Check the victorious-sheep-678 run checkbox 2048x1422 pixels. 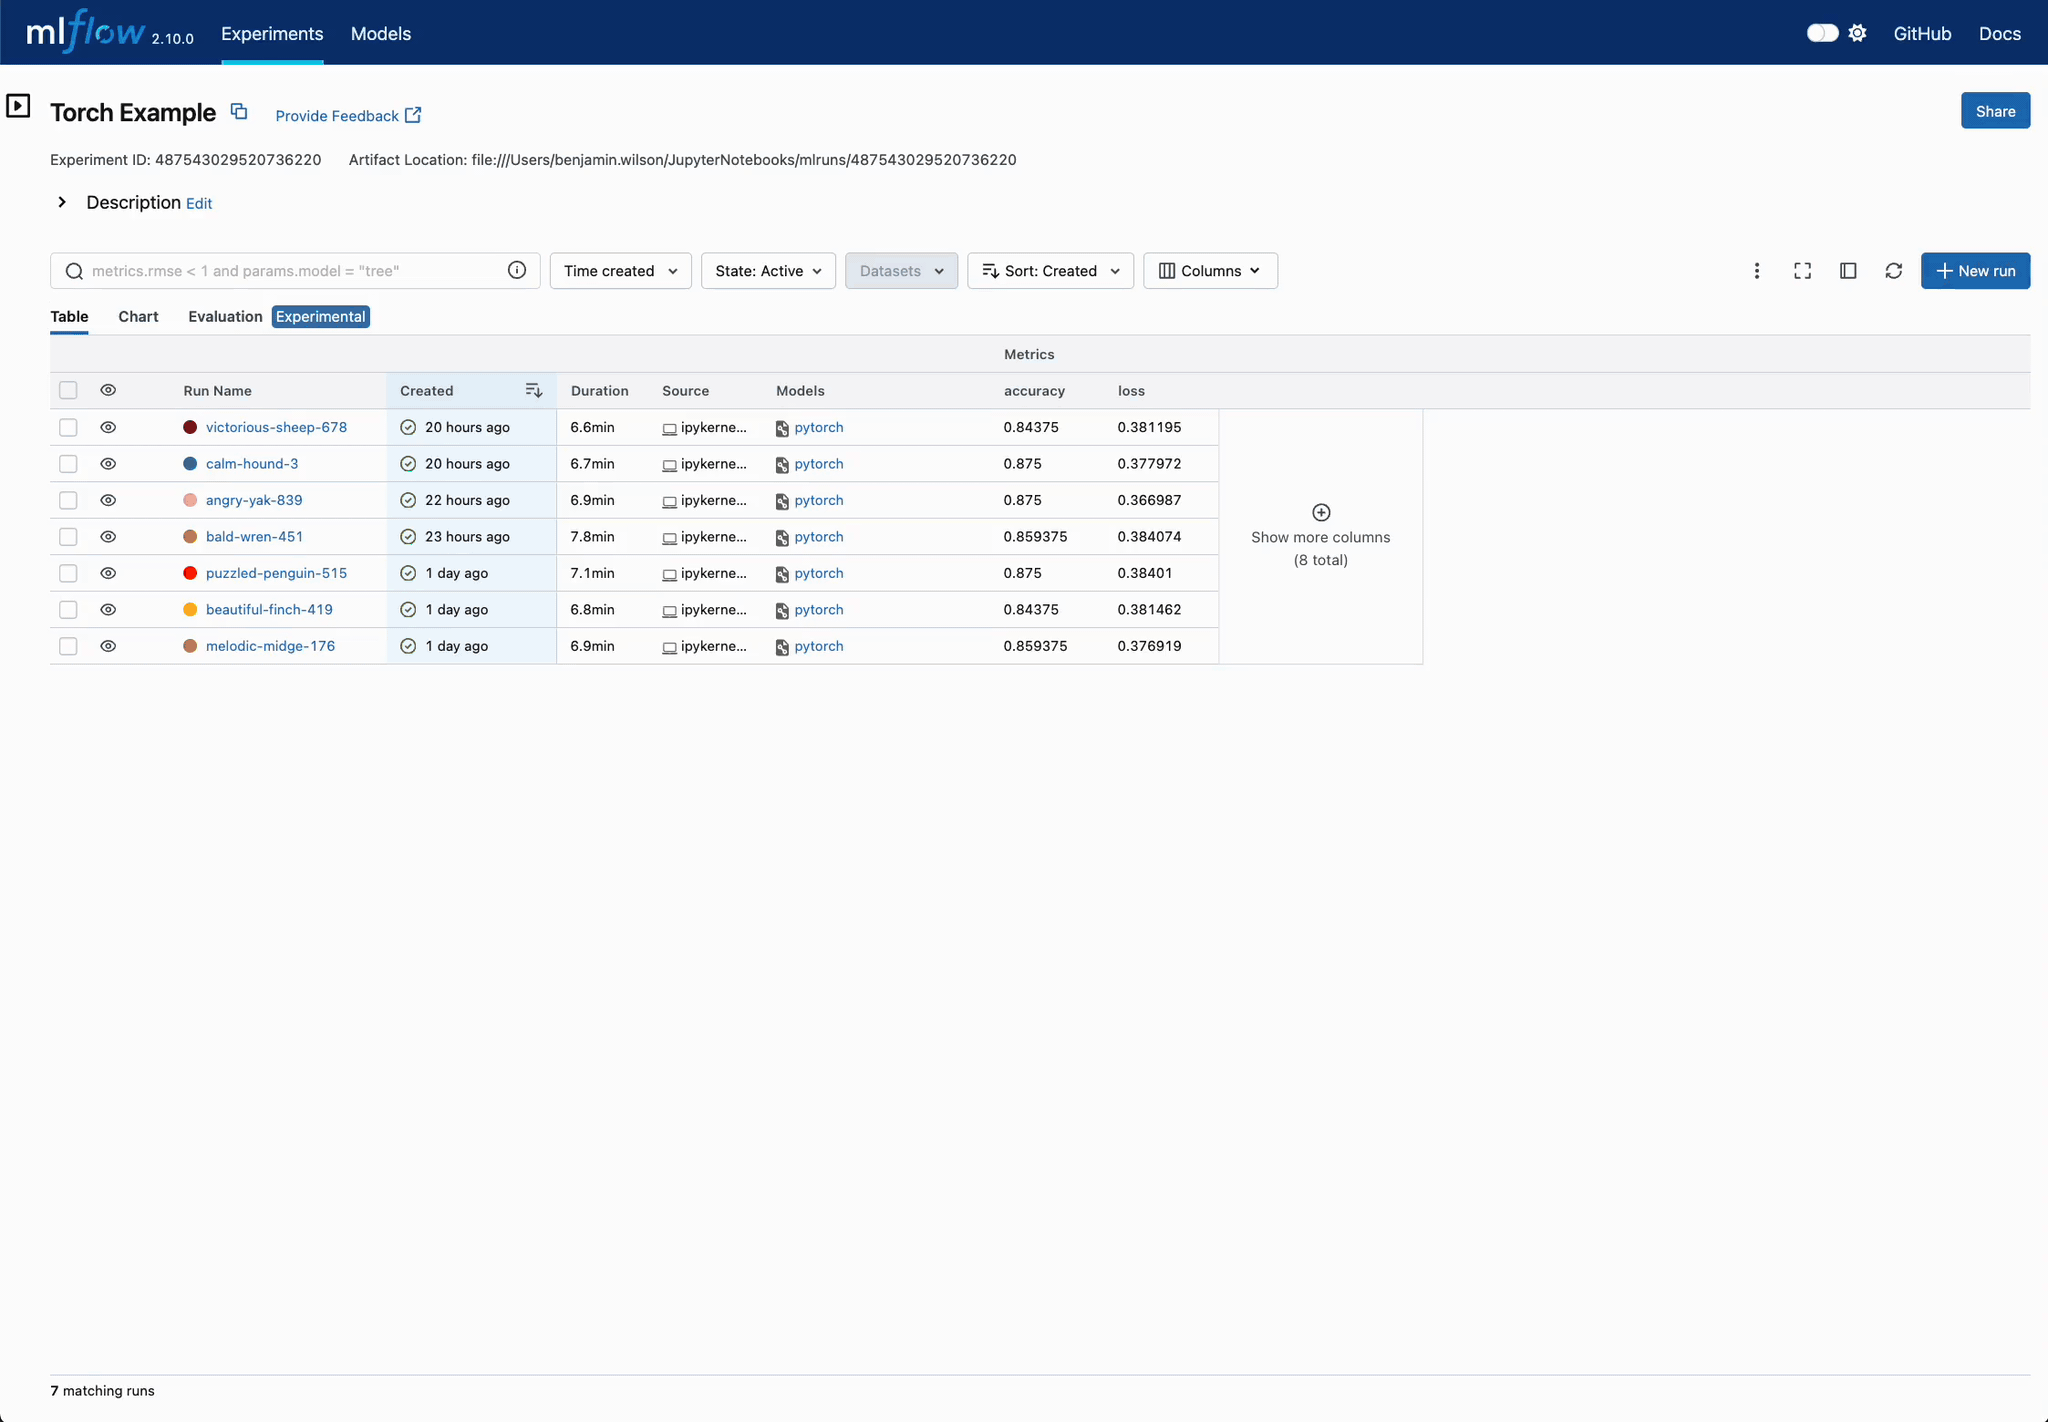pos(68,427)
